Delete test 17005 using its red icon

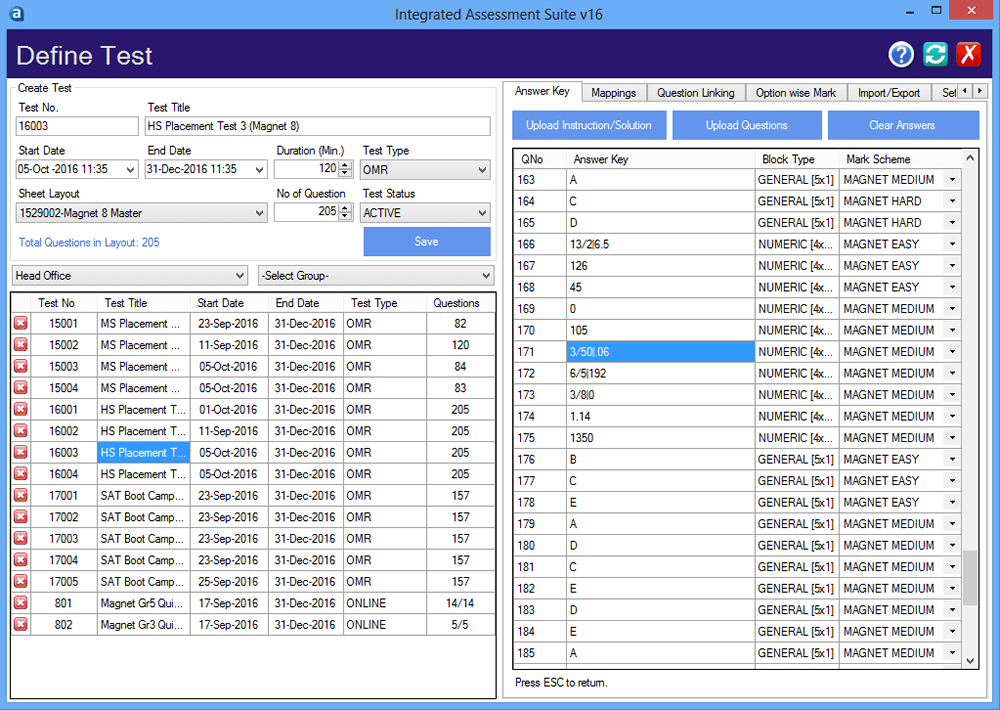[x=21, y=582]
